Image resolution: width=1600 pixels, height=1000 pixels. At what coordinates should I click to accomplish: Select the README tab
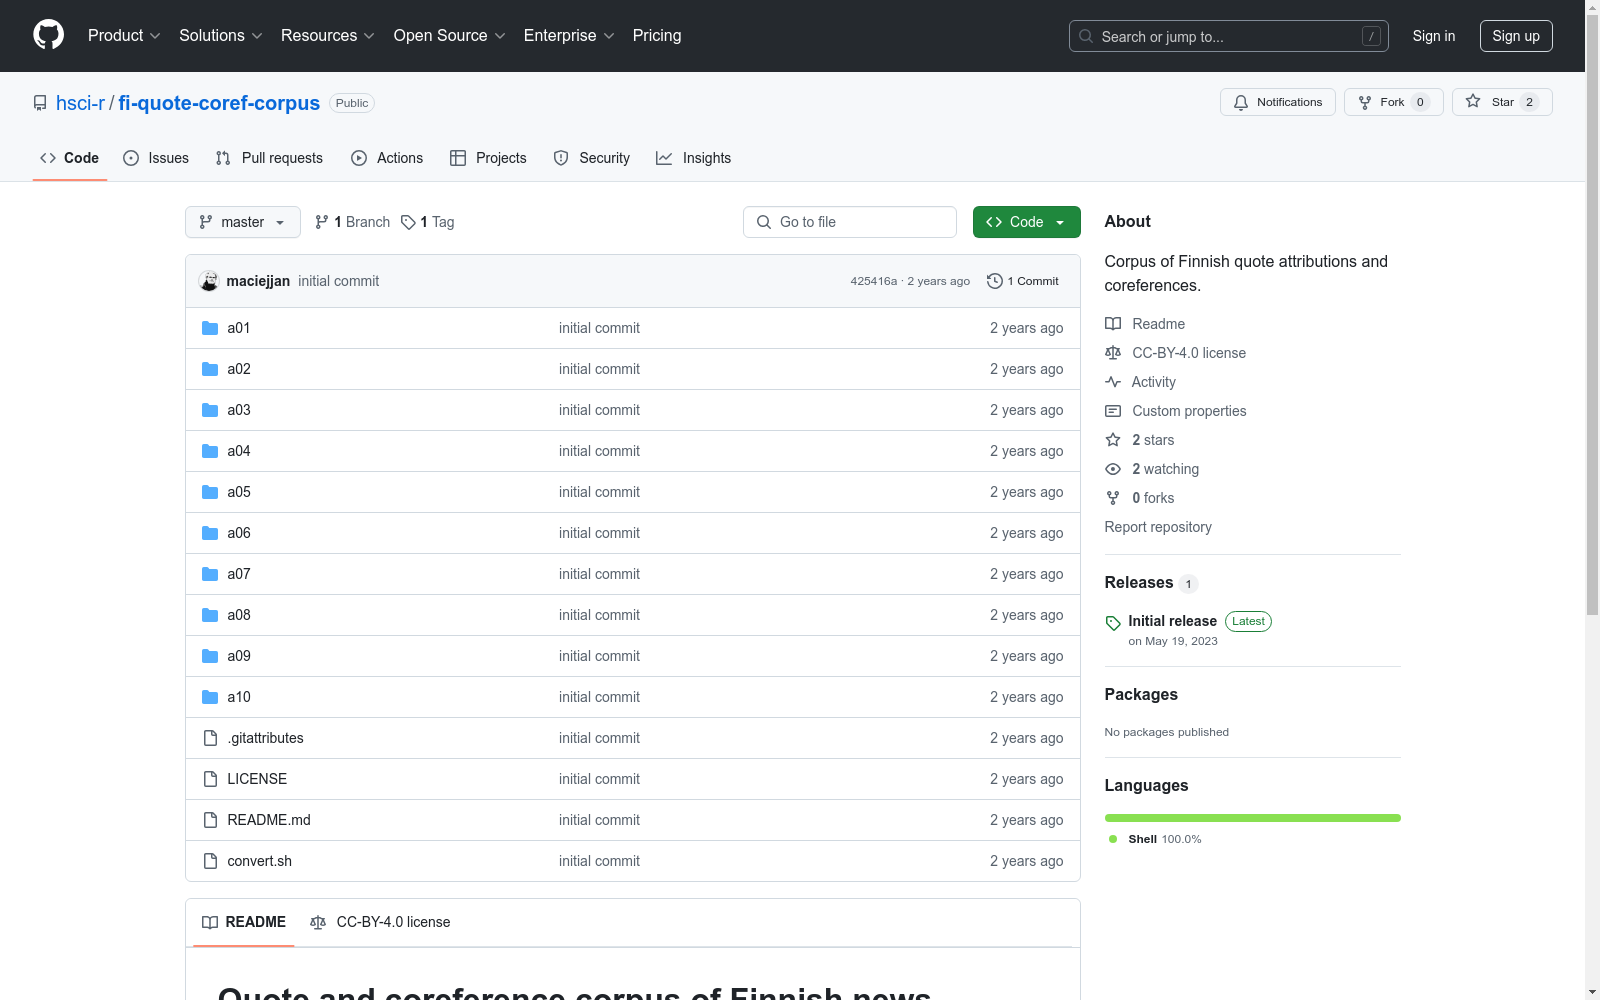244,922
